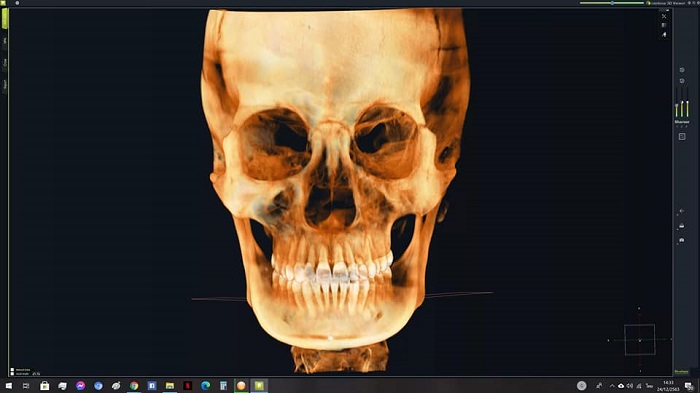Open Google Chrome from the taskbar
This screenshot has width=700, height=393.
[134, 385]
